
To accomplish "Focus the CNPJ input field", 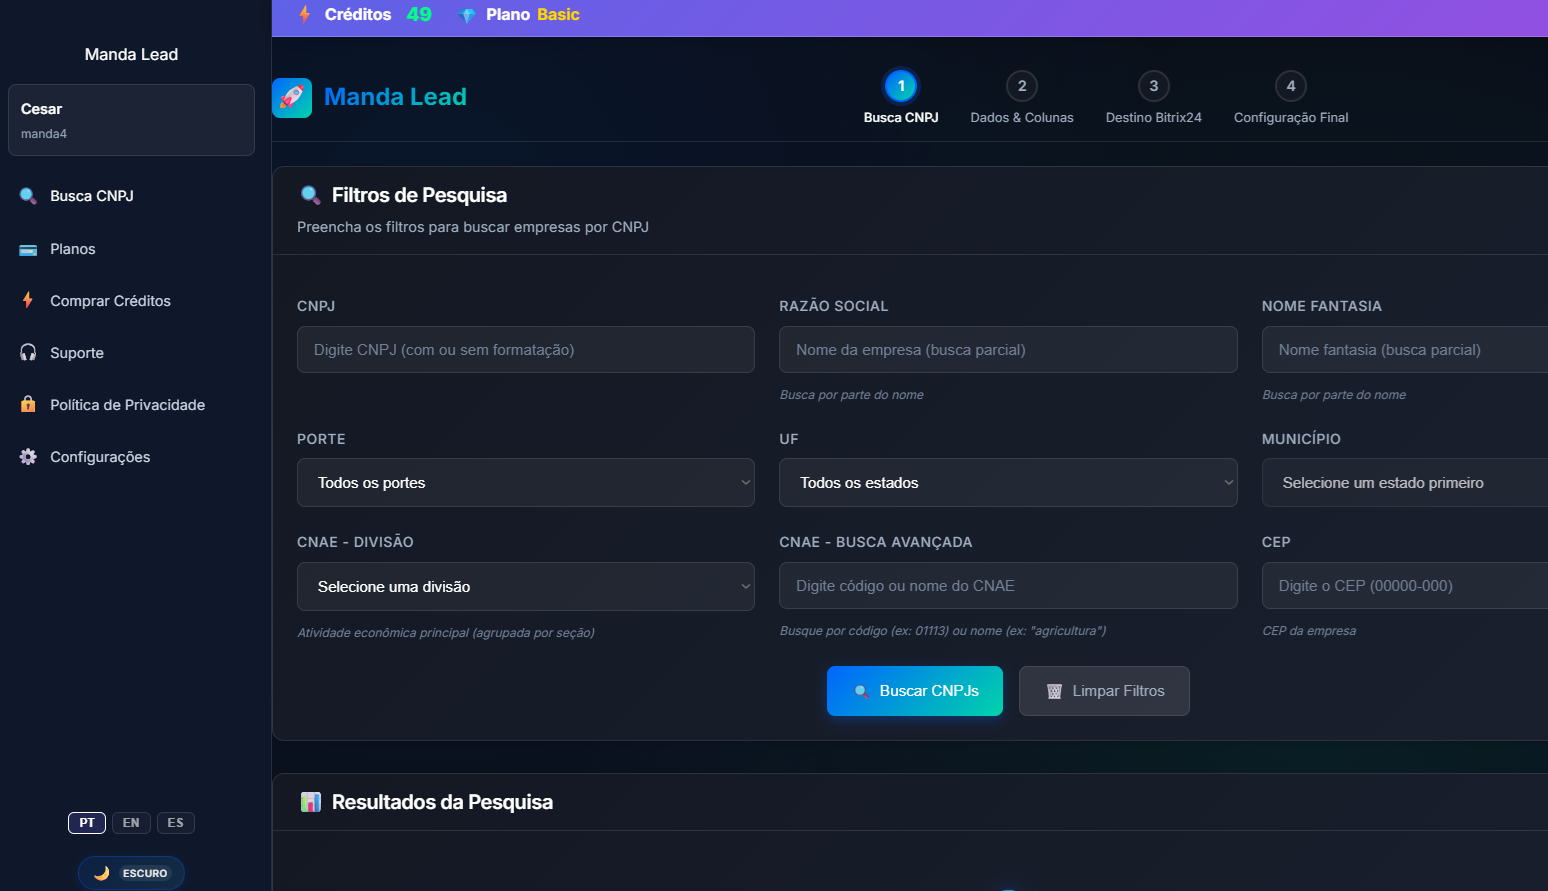I will [525, 350].
